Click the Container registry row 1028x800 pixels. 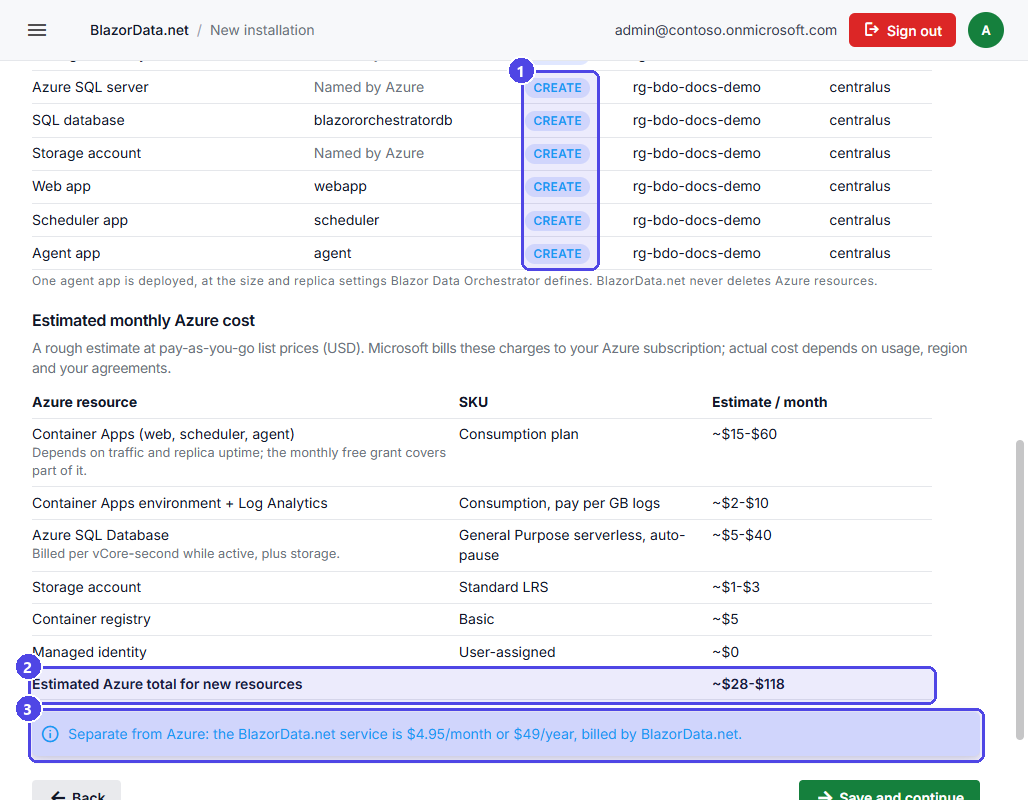pos(482,619)
